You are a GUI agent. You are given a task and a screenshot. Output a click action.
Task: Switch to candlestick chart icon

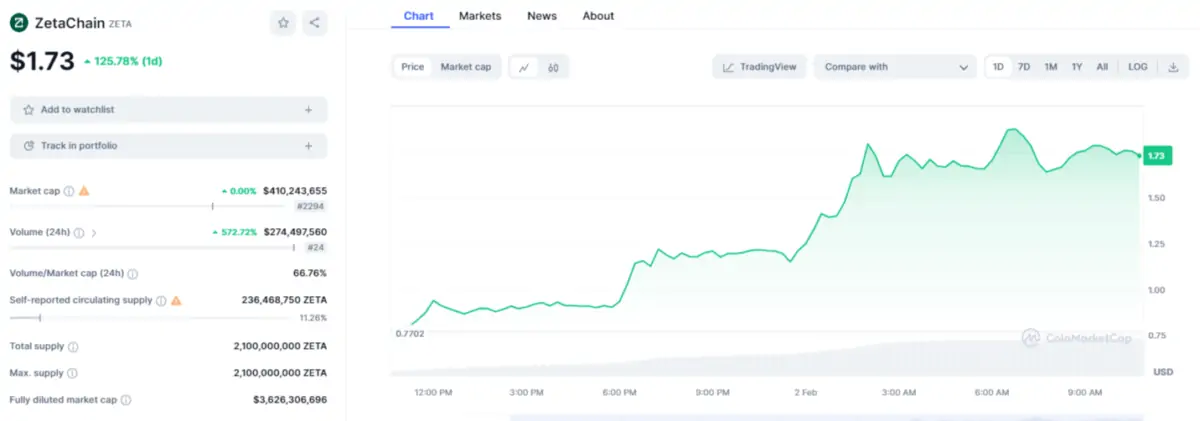tap(552, 67)
